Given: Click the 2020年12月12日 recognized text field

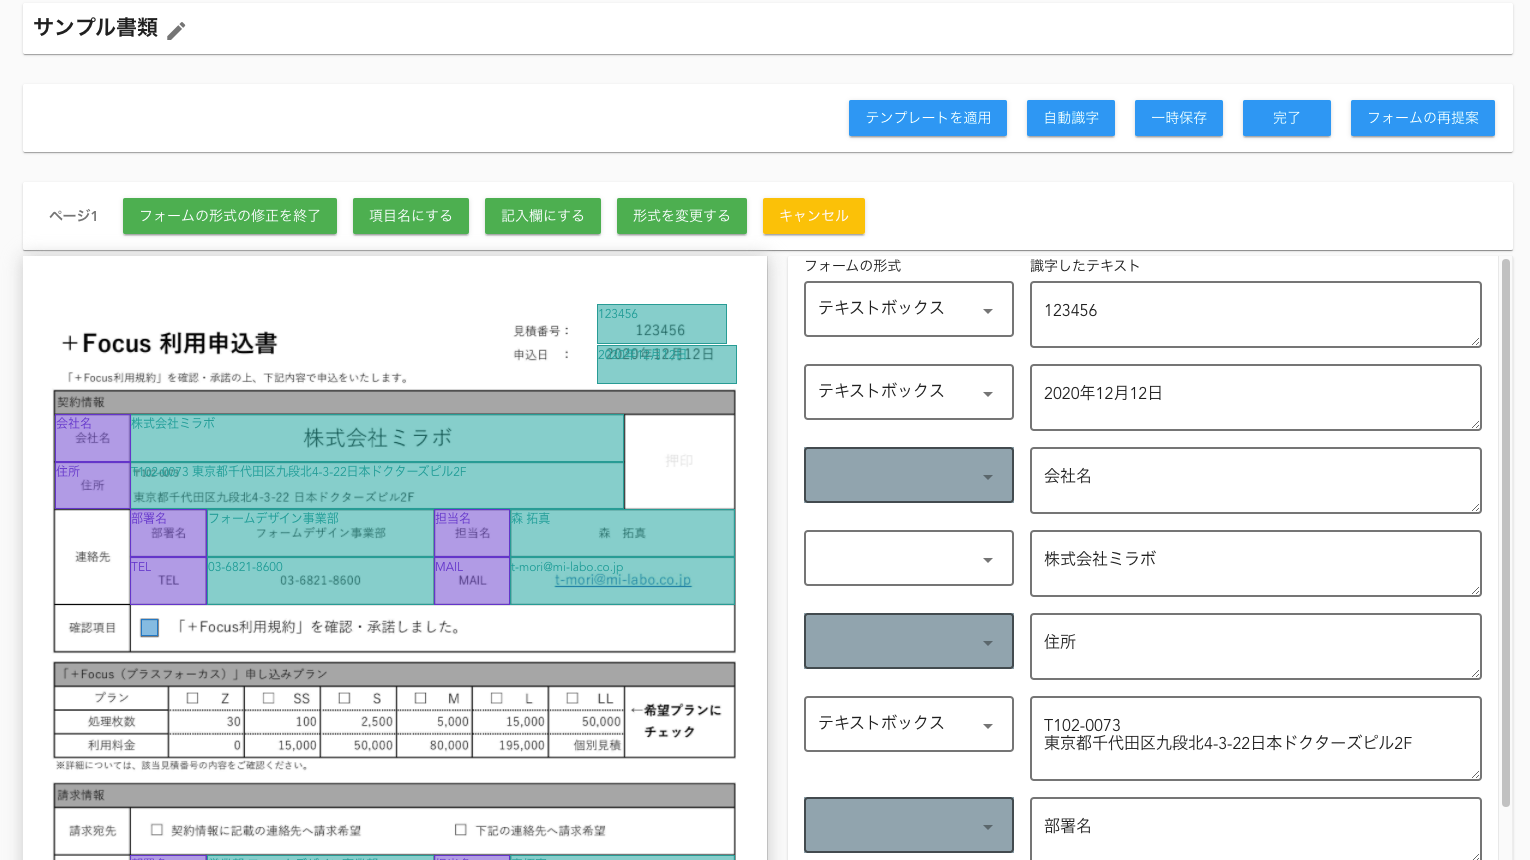Looking at the screenshot, I should pos(1255,397).
